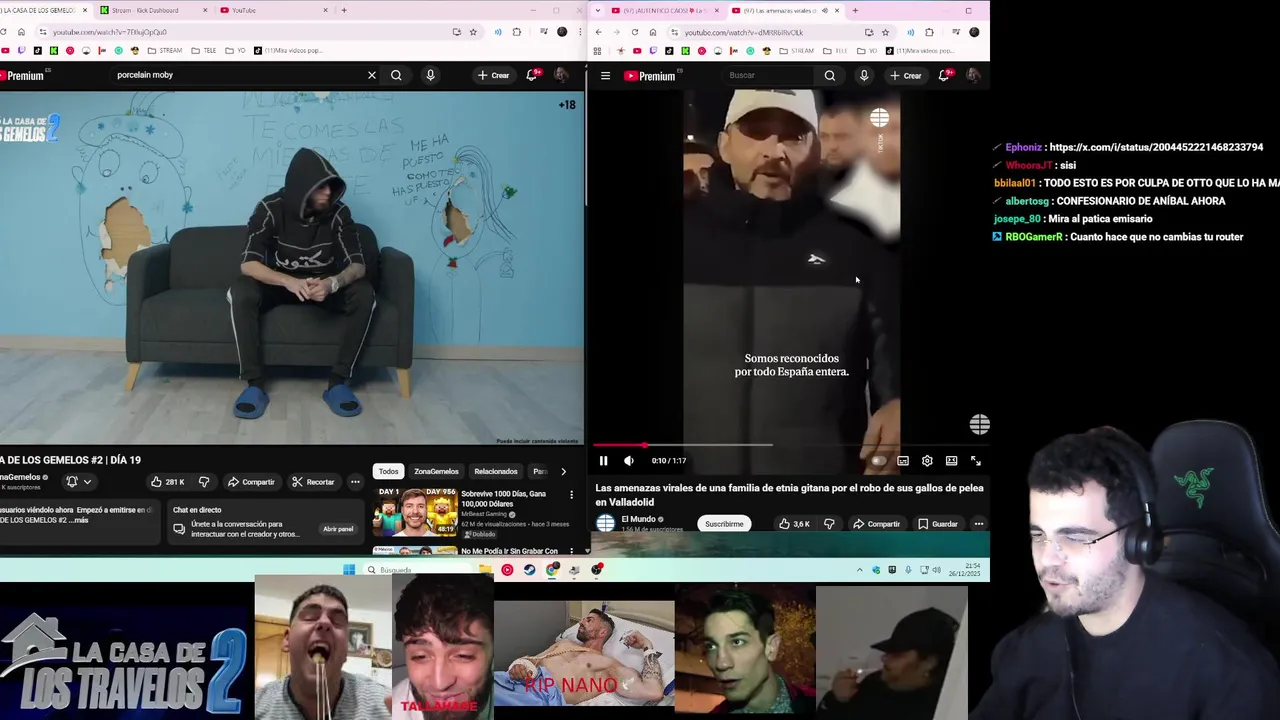Open new tab in left browser
This screenshot has height=720, width=1280.
click(344, 10)
